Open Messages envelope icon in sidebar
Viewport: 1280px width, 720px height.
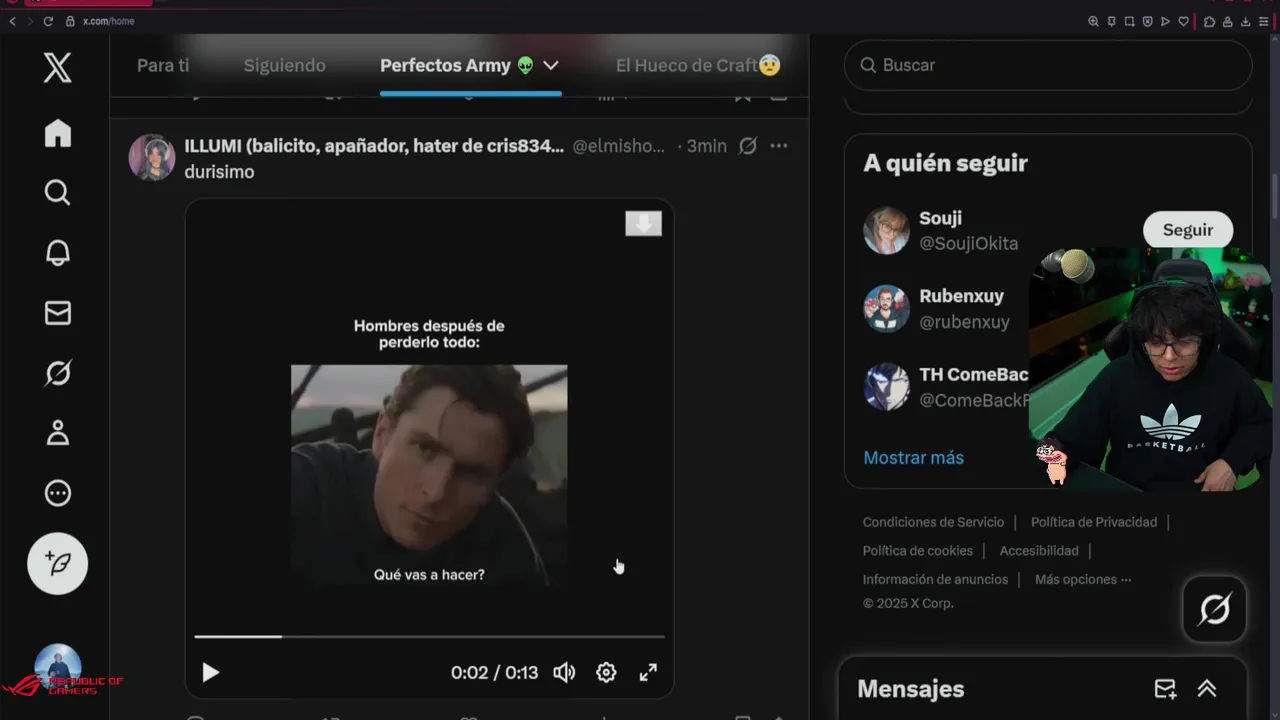click(58, 313)
